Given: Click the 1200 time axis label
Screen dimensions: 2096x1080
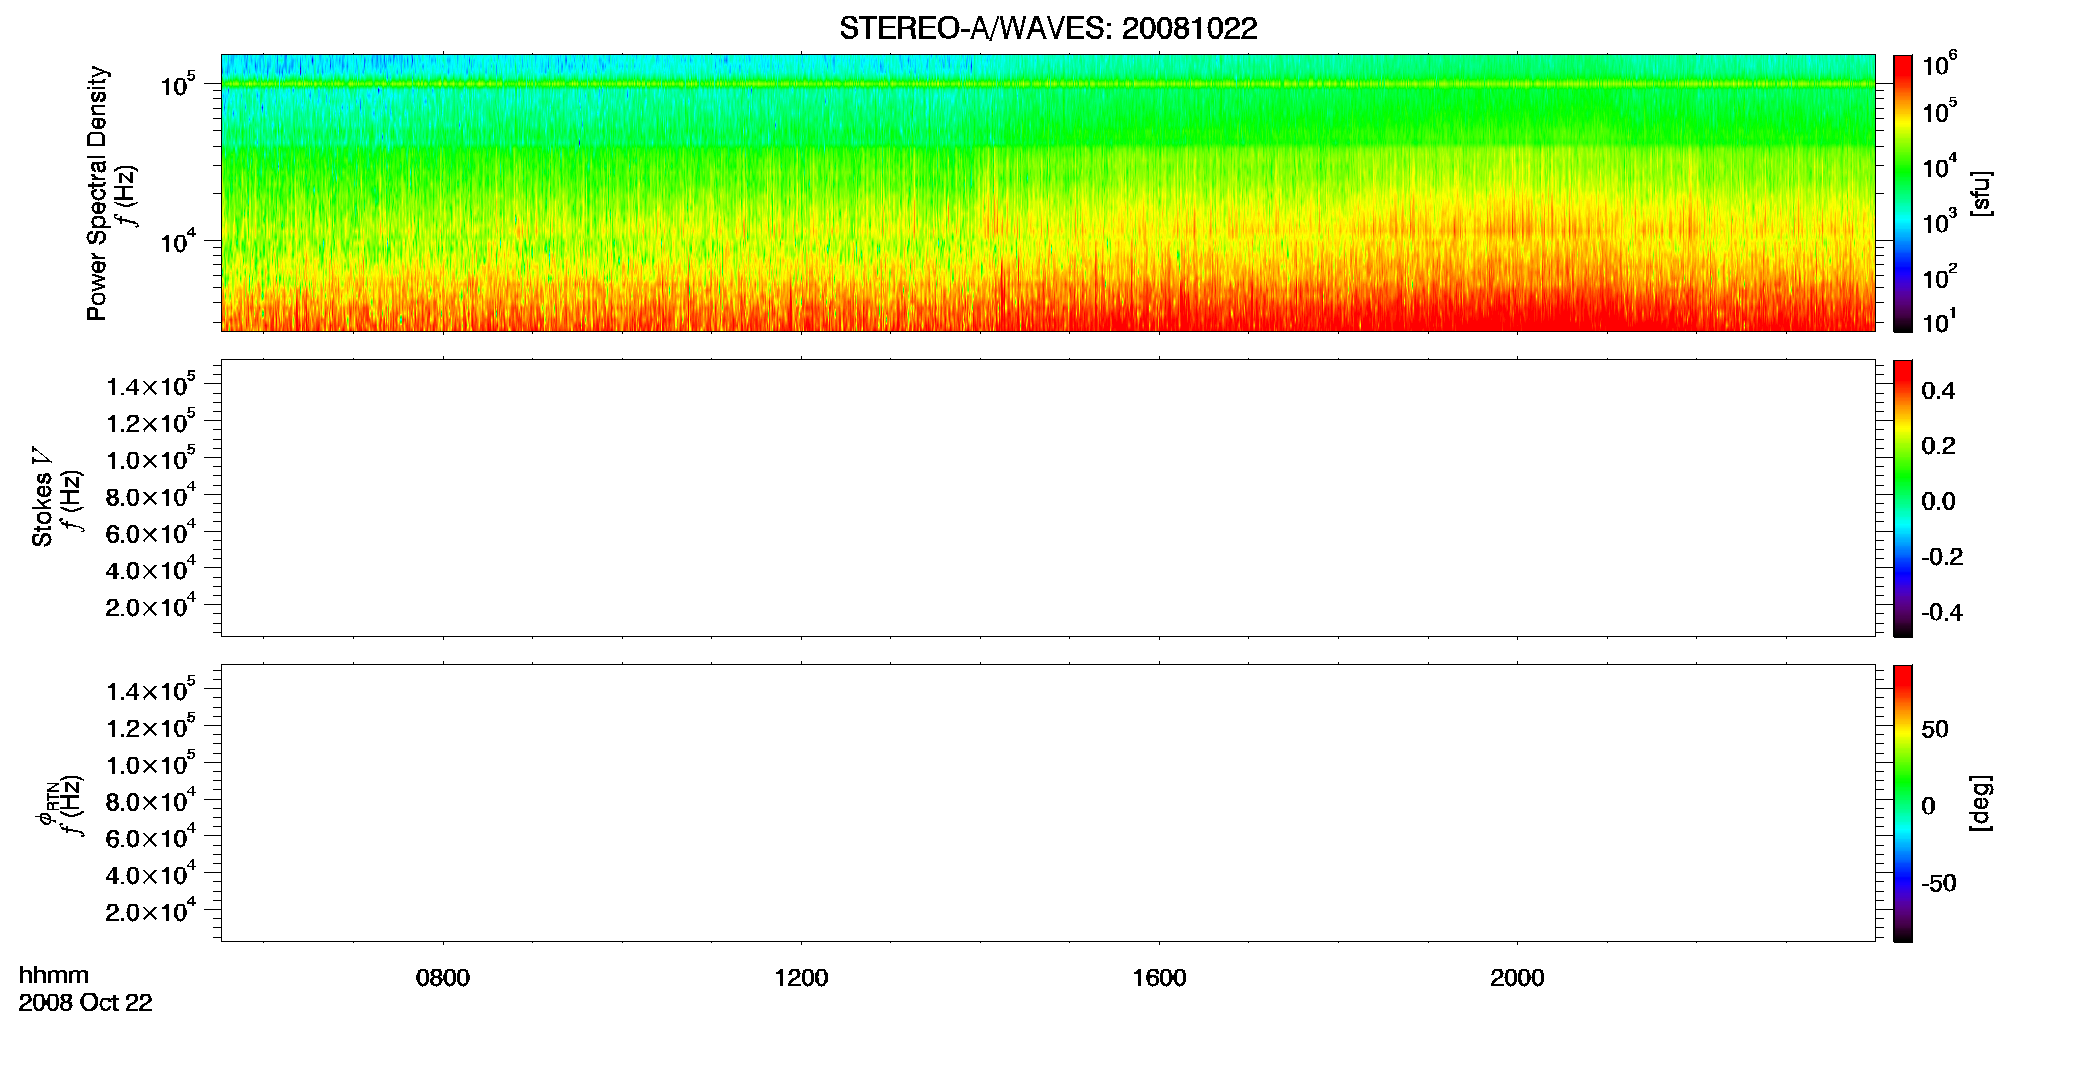Looking at the screenshot, I should click(801, 978).
